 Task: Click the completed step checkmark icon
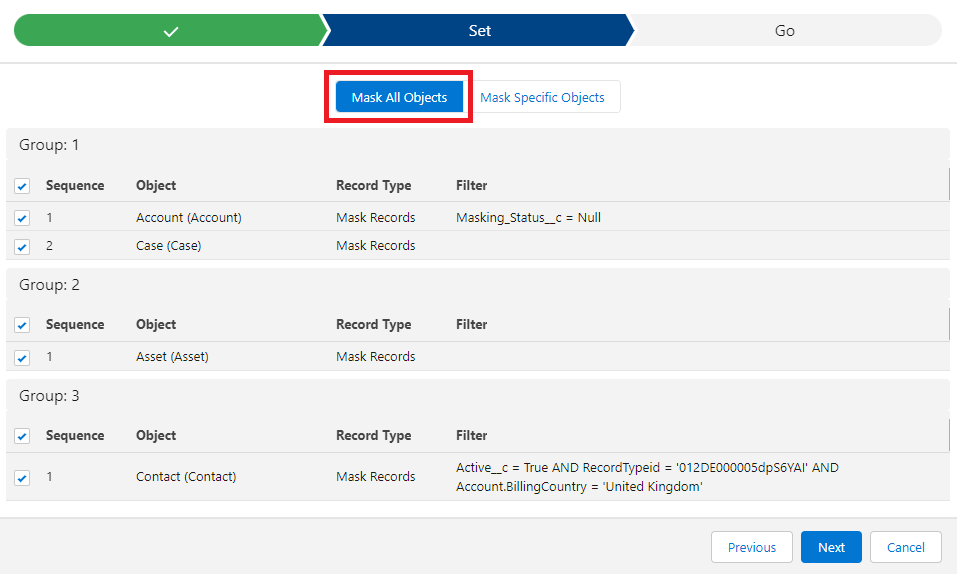click(x=171, y=31)
